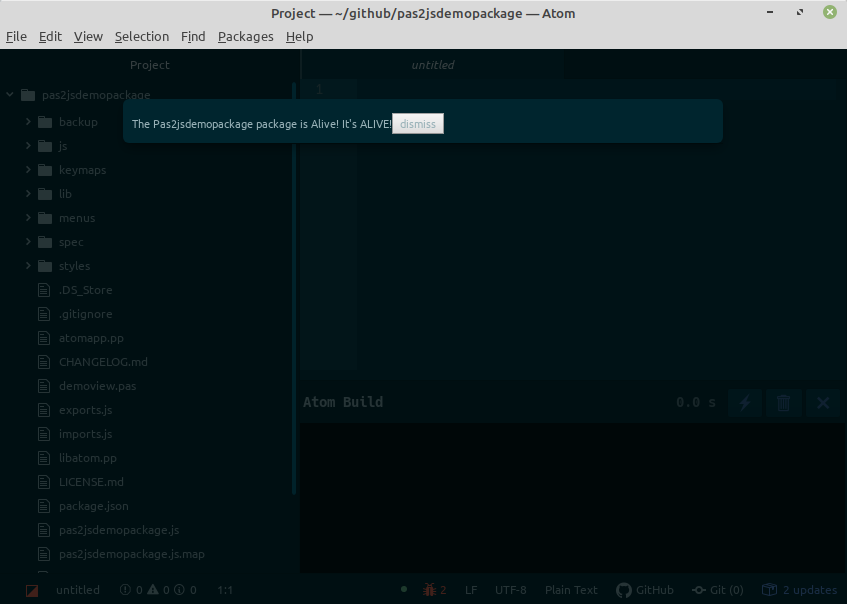Screen dimensions: 847x604
Task: Open the GitHub panel from status bar
Action: click(645, 590)
